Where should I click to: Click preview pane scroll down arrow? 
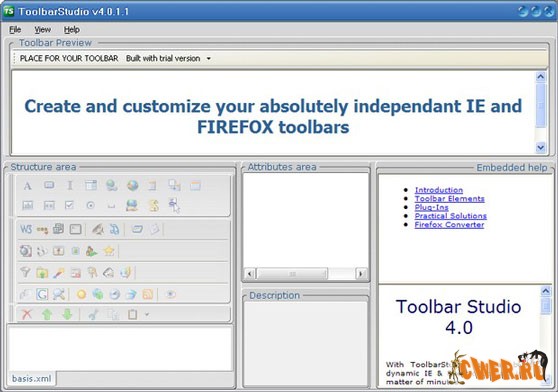pos(541,147)
